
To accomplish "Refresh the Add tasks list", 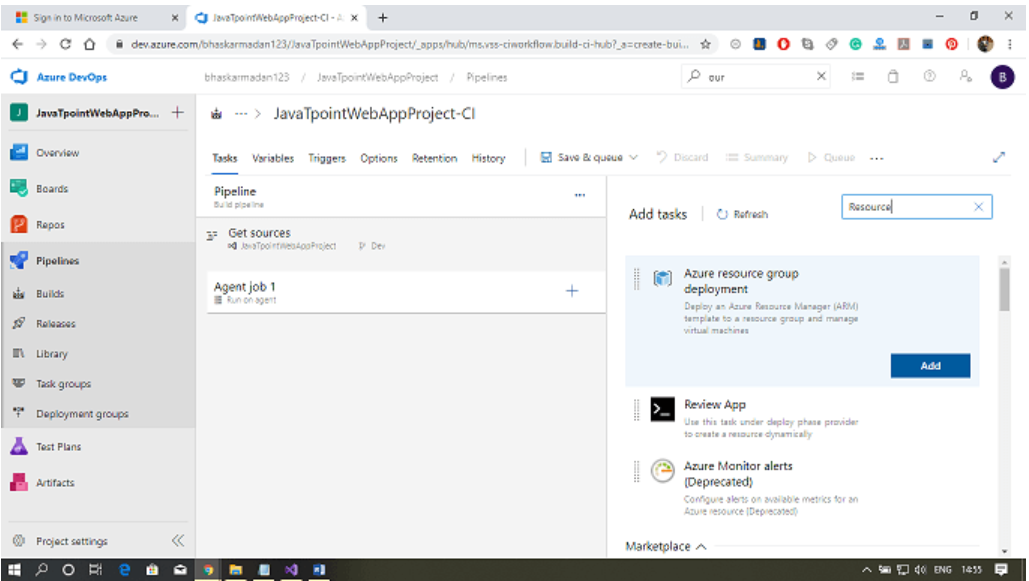I will pos(742,213).
